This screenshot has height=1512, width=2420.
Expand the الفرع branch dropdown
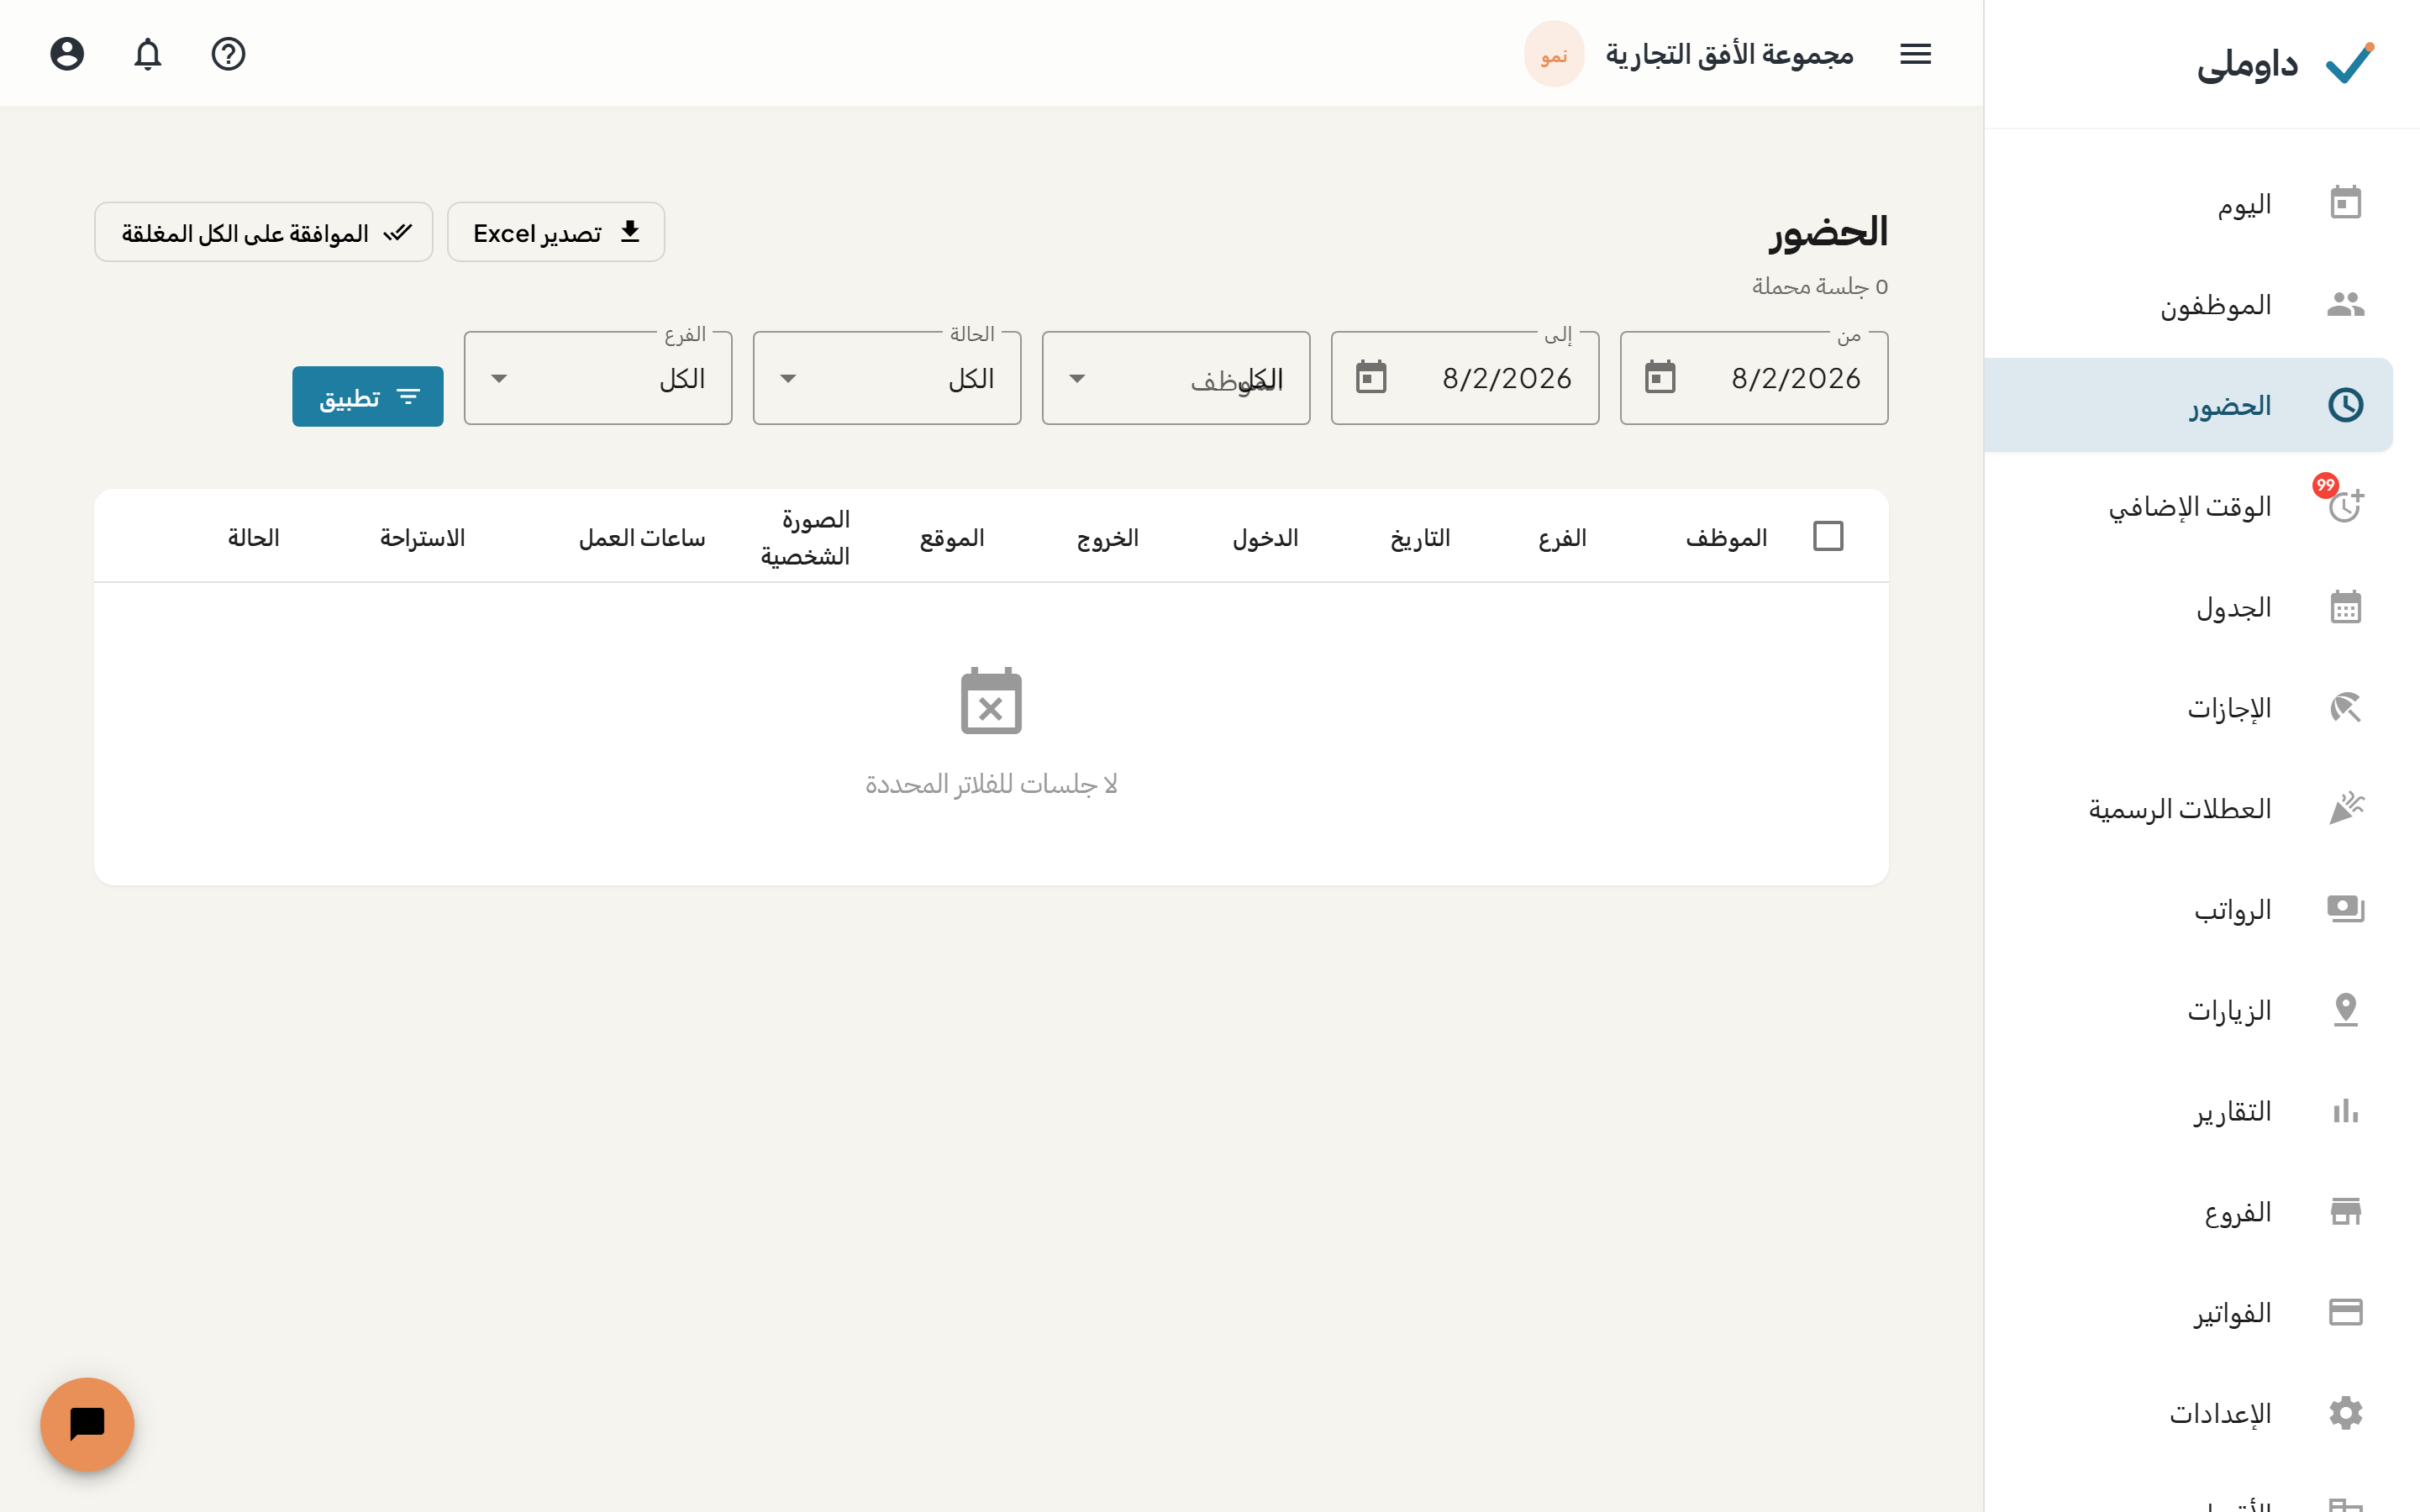pos(598,378)
